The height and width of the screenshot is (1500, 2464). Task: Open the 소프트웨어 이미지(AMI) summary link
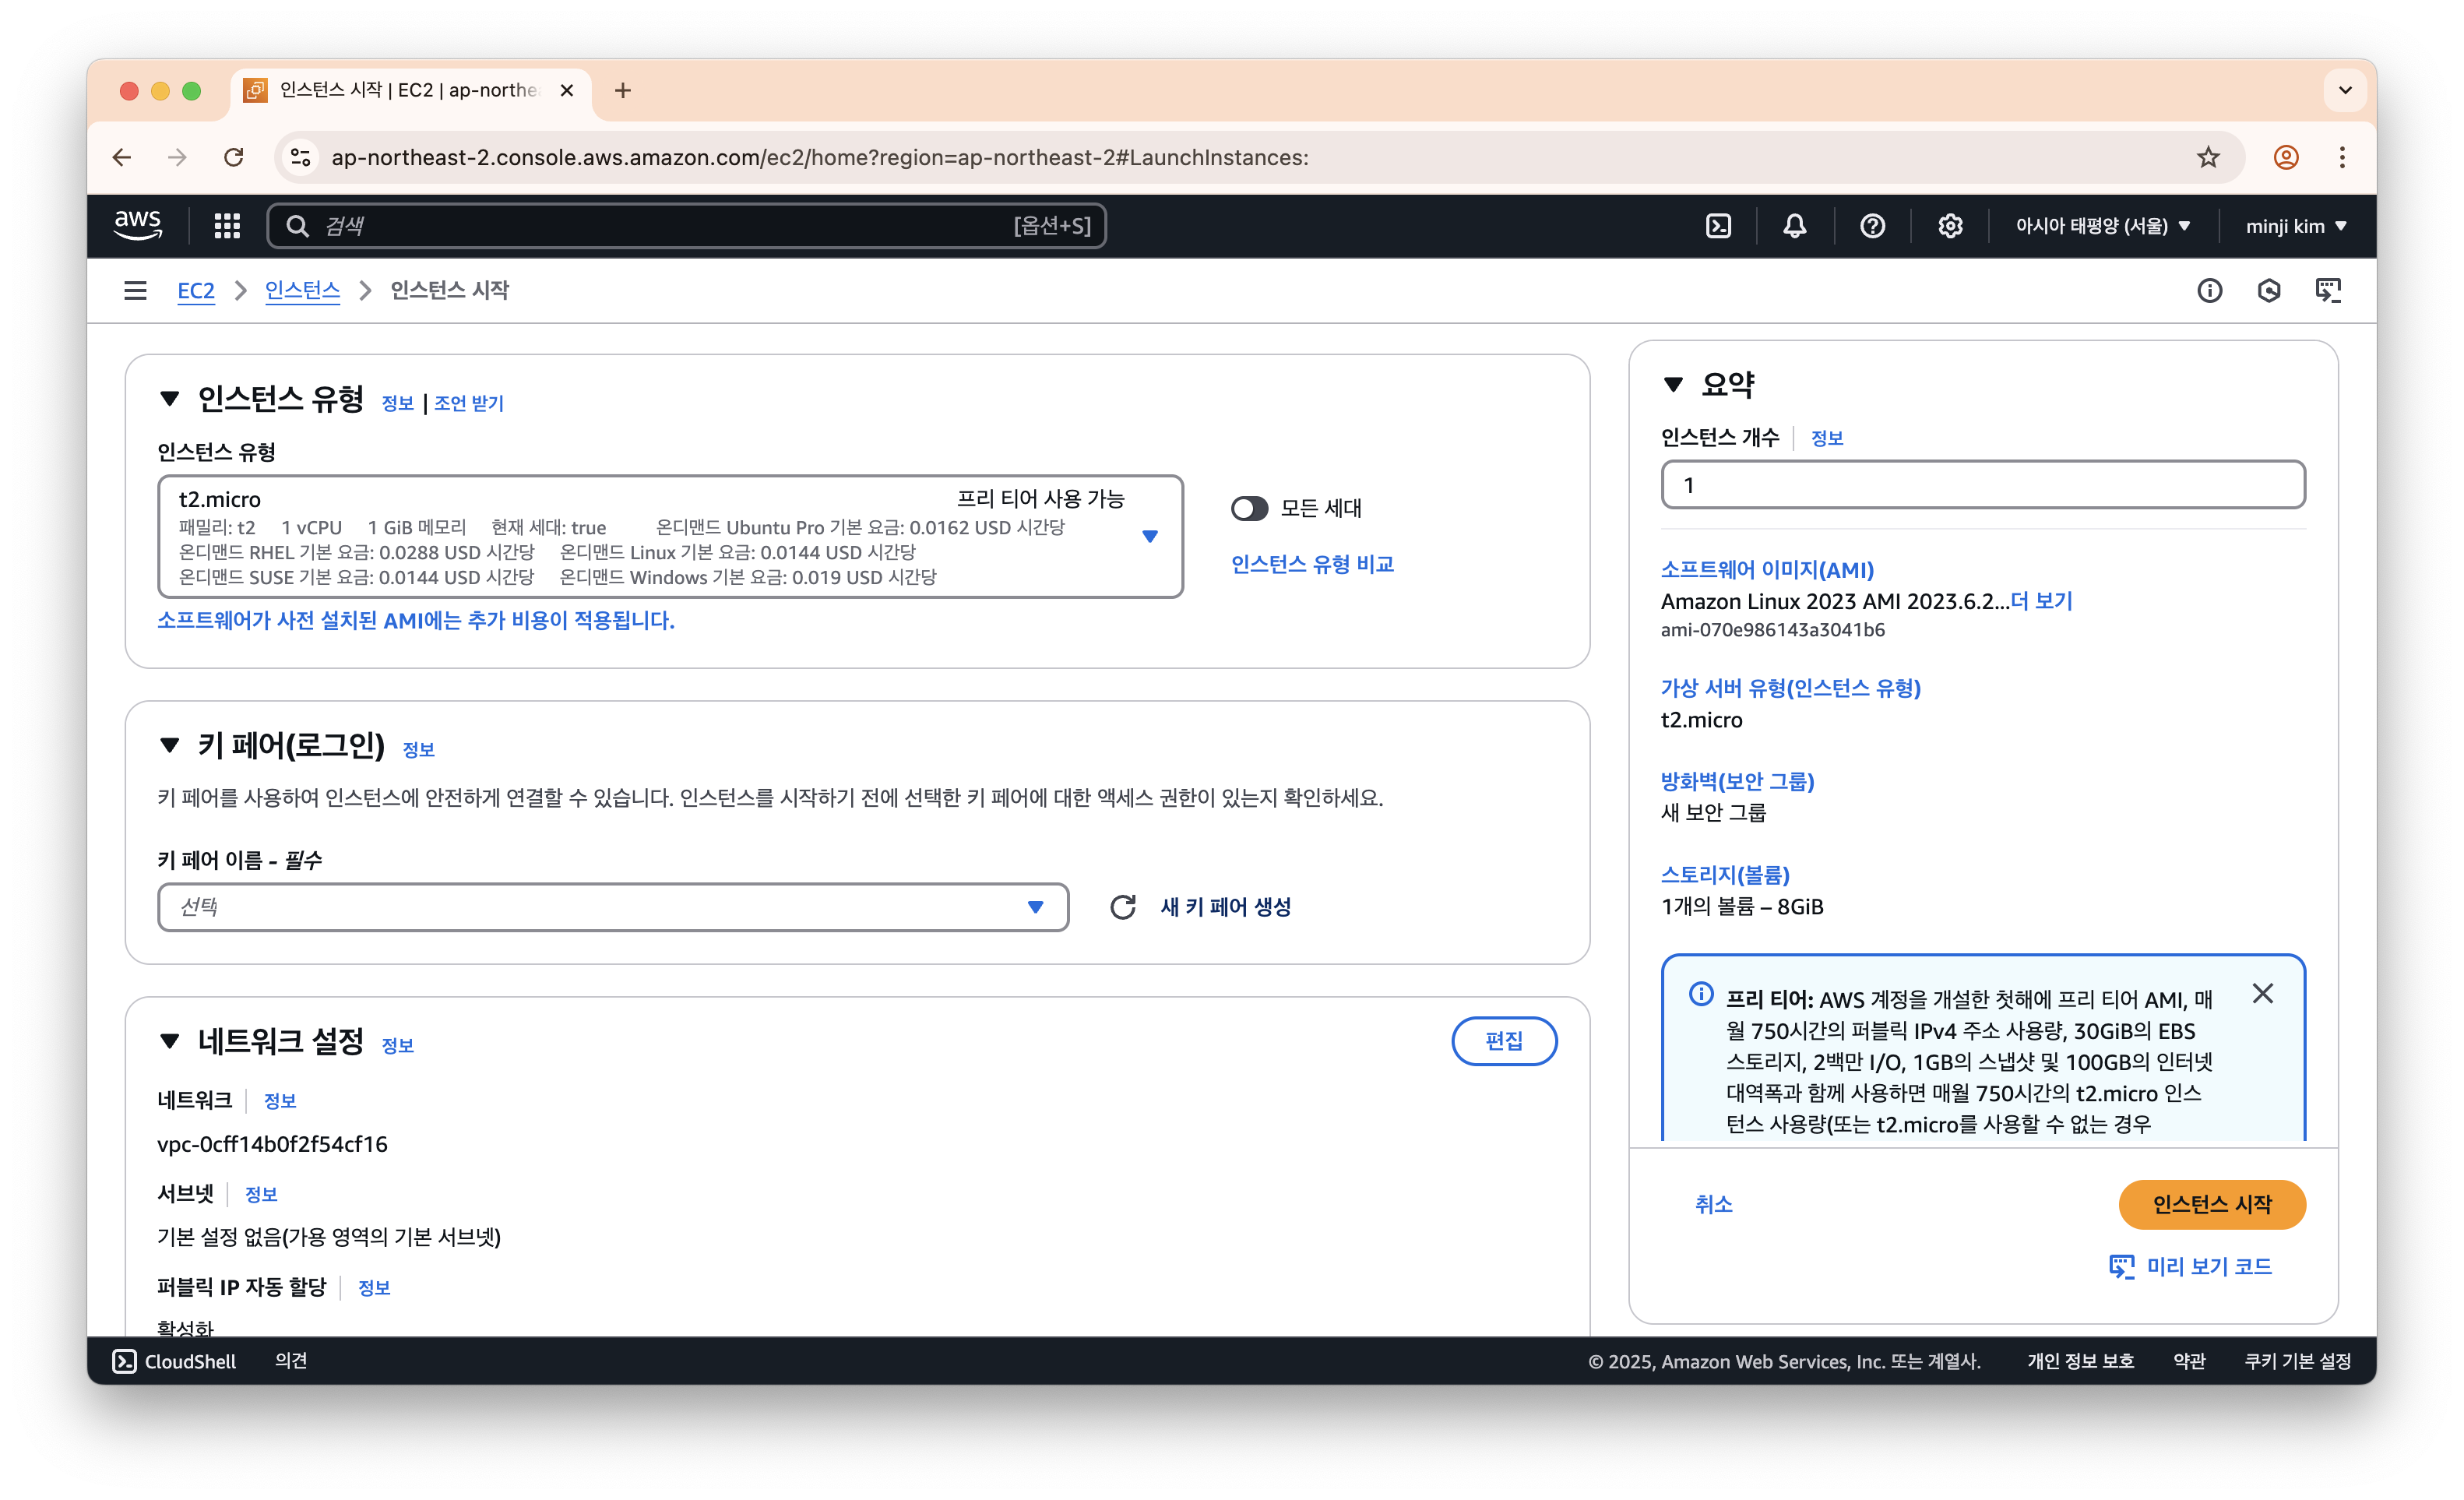click(1767, 569)
